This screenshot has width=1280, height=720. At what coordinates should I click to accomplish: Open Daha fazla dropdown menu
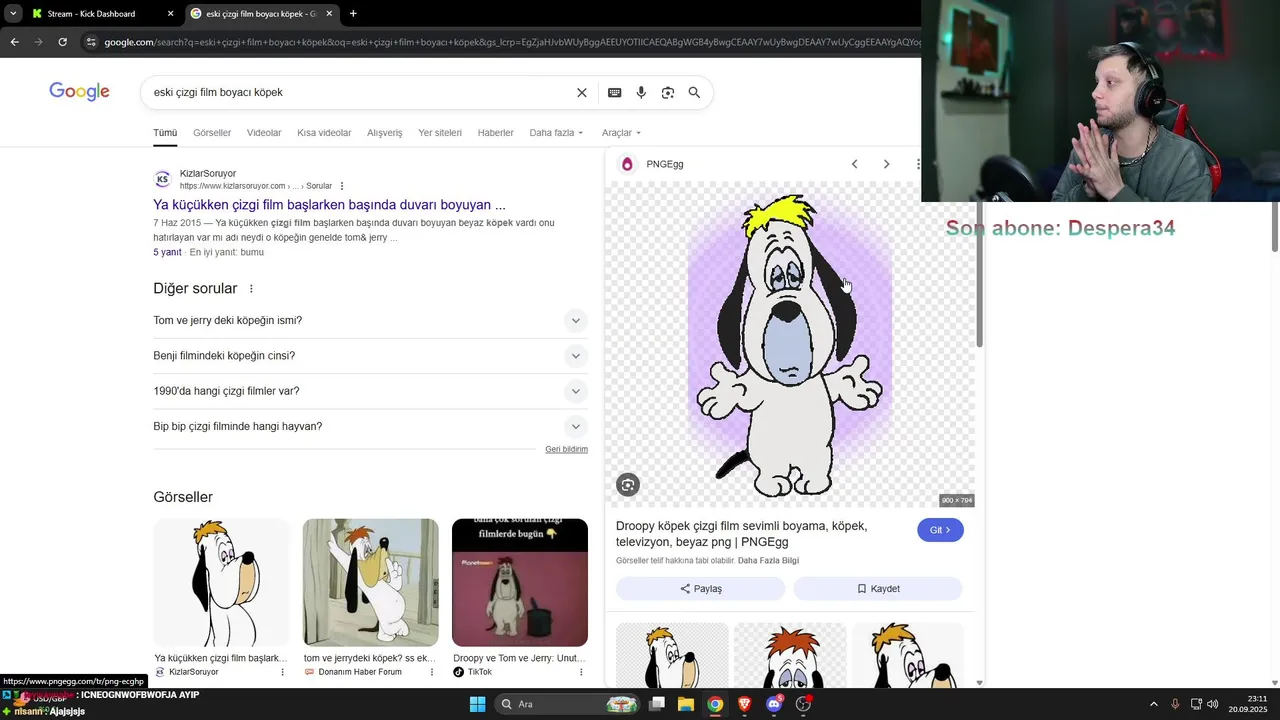[555, 132]
